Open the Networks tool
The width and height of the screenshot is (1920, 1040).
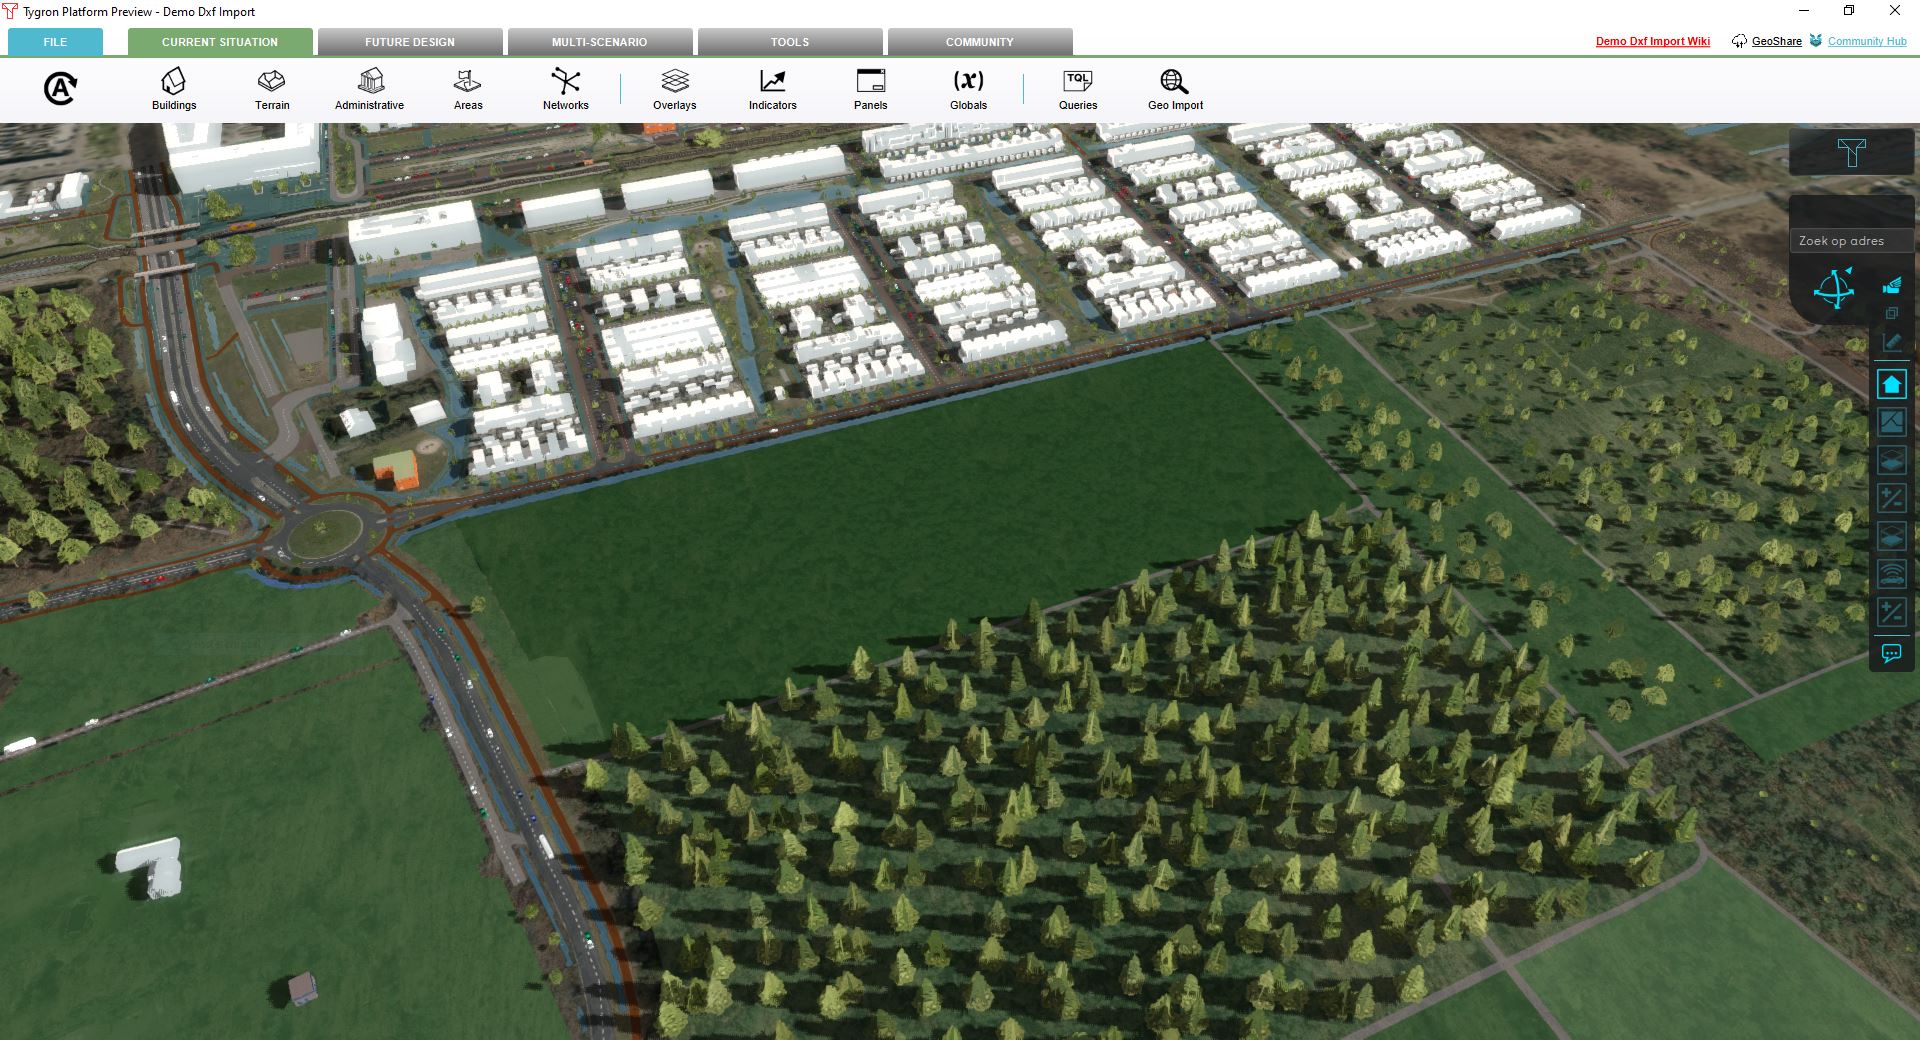tap(565, 88)
